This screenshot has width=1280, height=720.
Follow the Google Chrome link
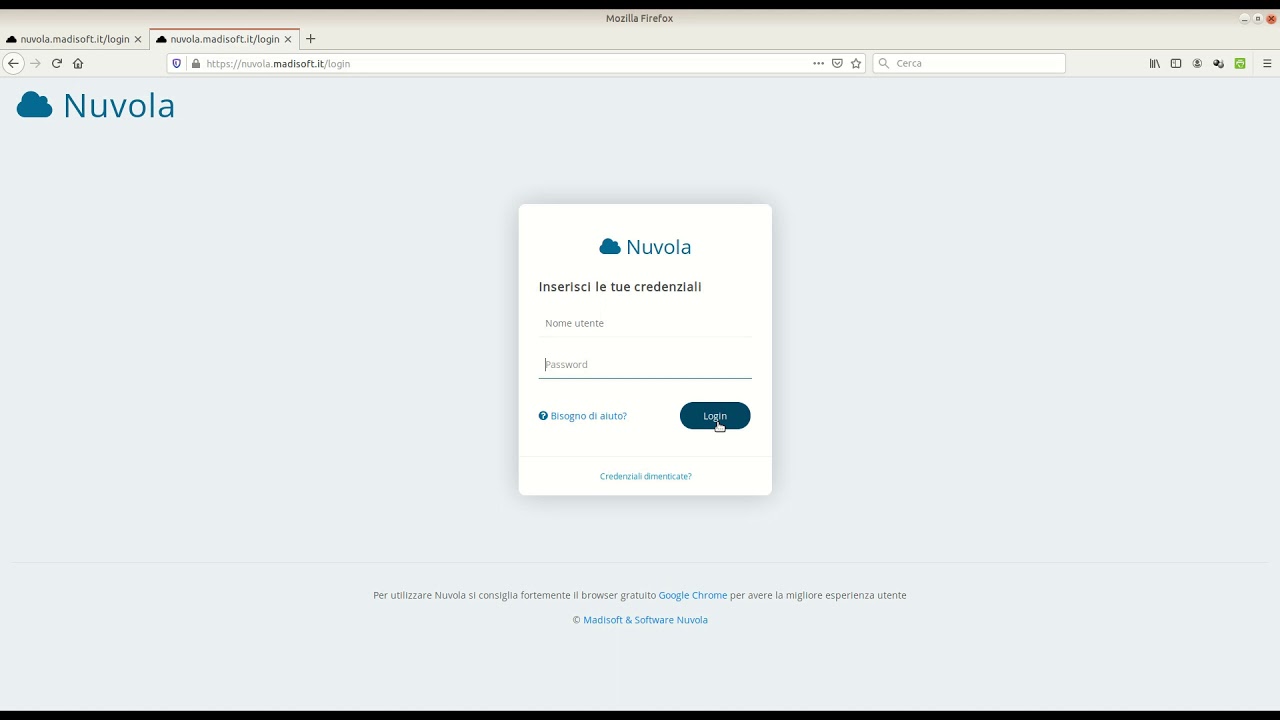pos(693,595)
